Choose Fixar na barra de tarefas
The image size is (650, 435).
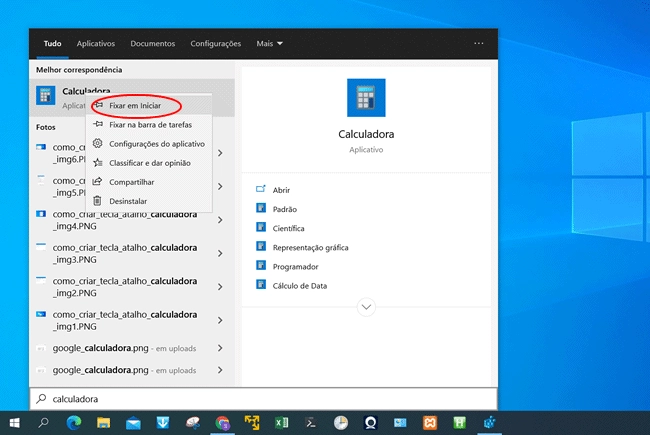click(149, 124)
